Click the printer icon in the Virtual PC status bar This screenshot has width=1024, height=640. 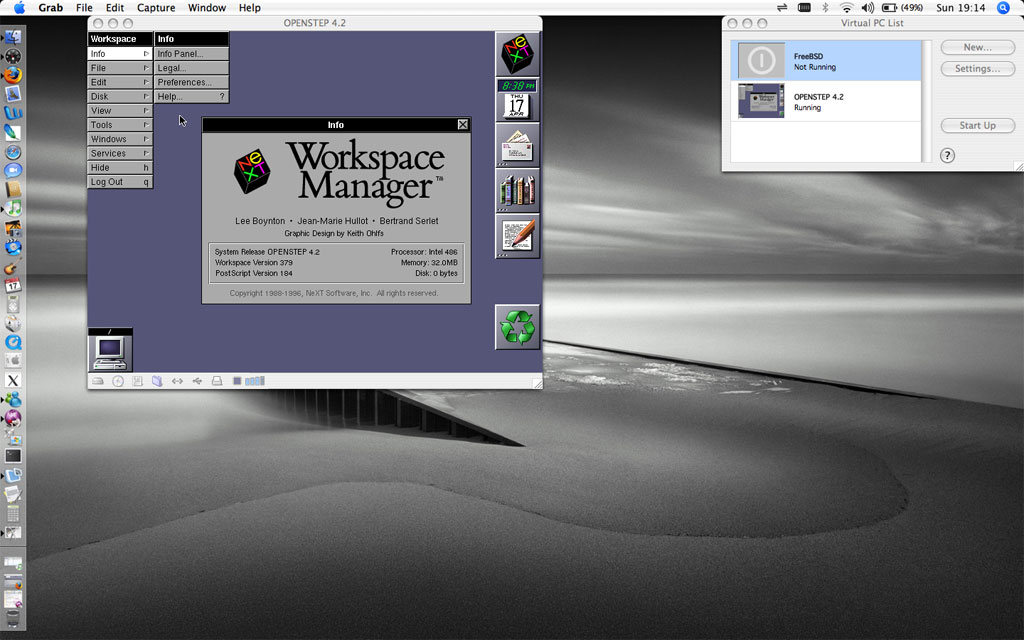[217, 381]
